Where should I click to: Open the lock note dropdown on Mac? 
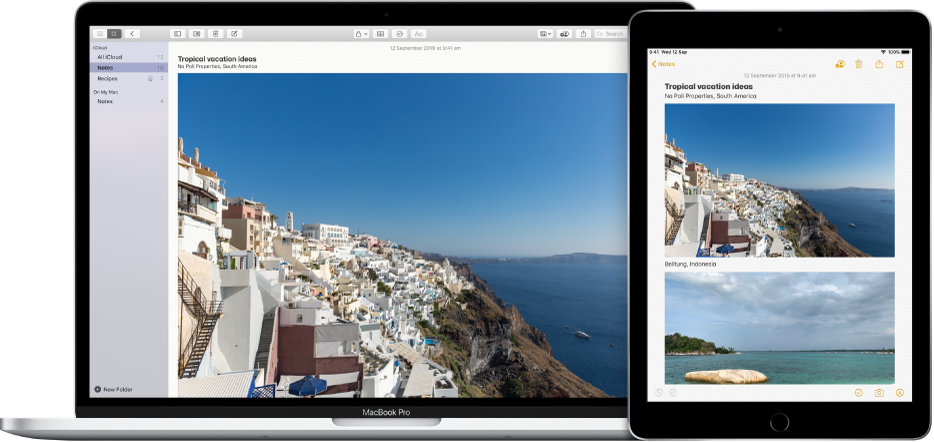(x=361, y=34)
